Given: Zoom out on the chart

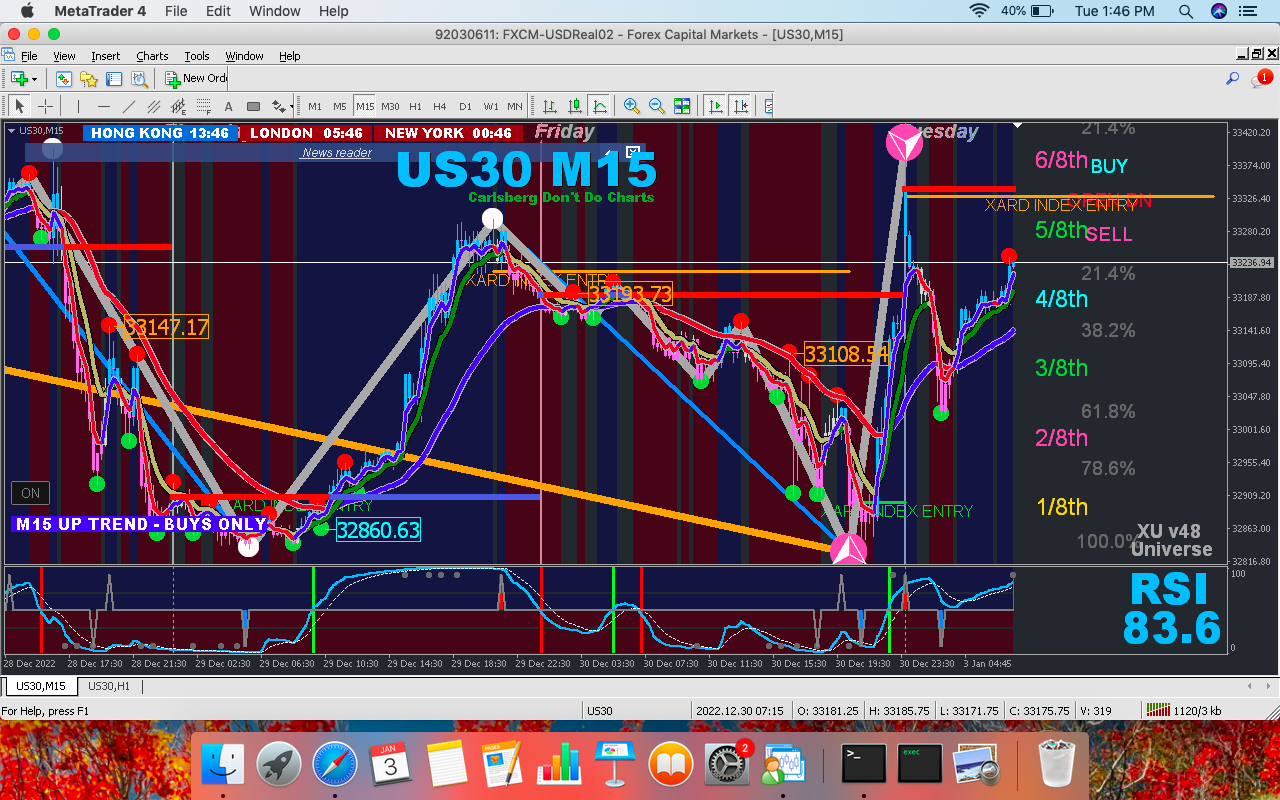Looking at the screenshot, I should pyautogui.click(x=657, y=106).
